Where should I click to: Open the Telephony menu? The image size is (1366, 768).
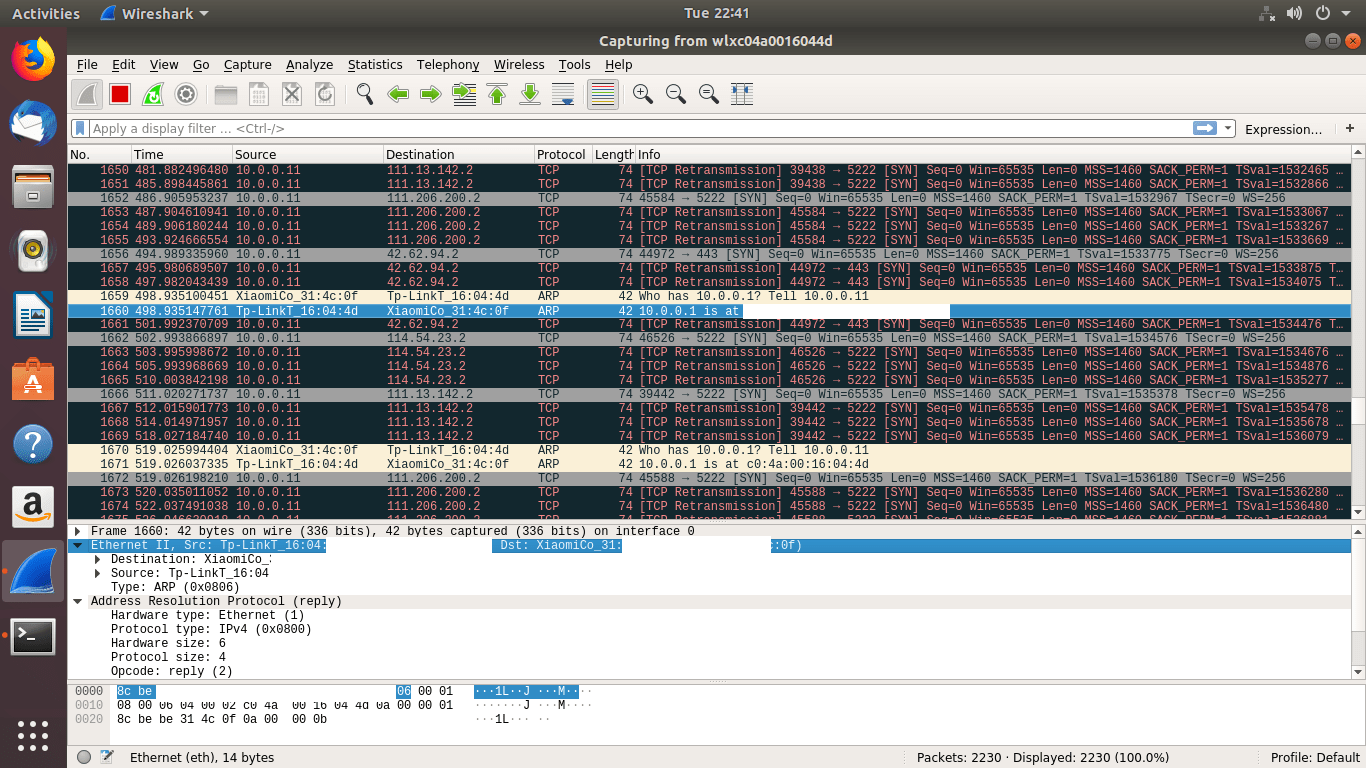tap(448, 64)
